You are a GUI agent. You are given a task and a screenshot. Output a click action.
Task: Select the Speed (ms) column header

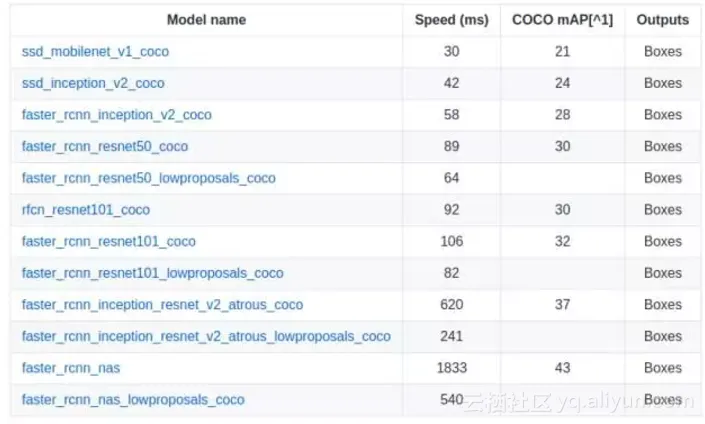tap(451, 19)
